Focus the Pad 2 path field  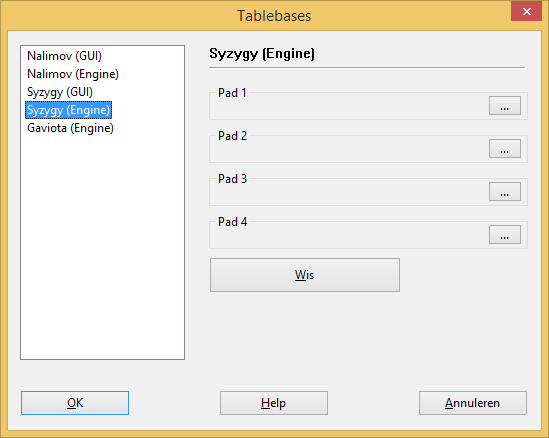tap(349, 150)
